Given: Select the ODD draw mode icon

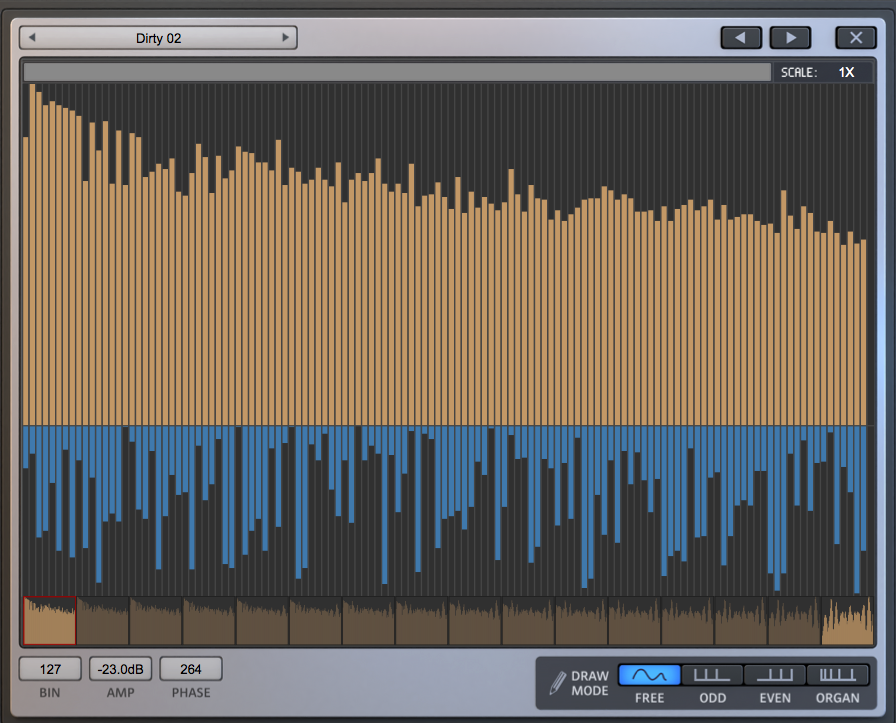Looking at the screenshot, I should (712, 675).
